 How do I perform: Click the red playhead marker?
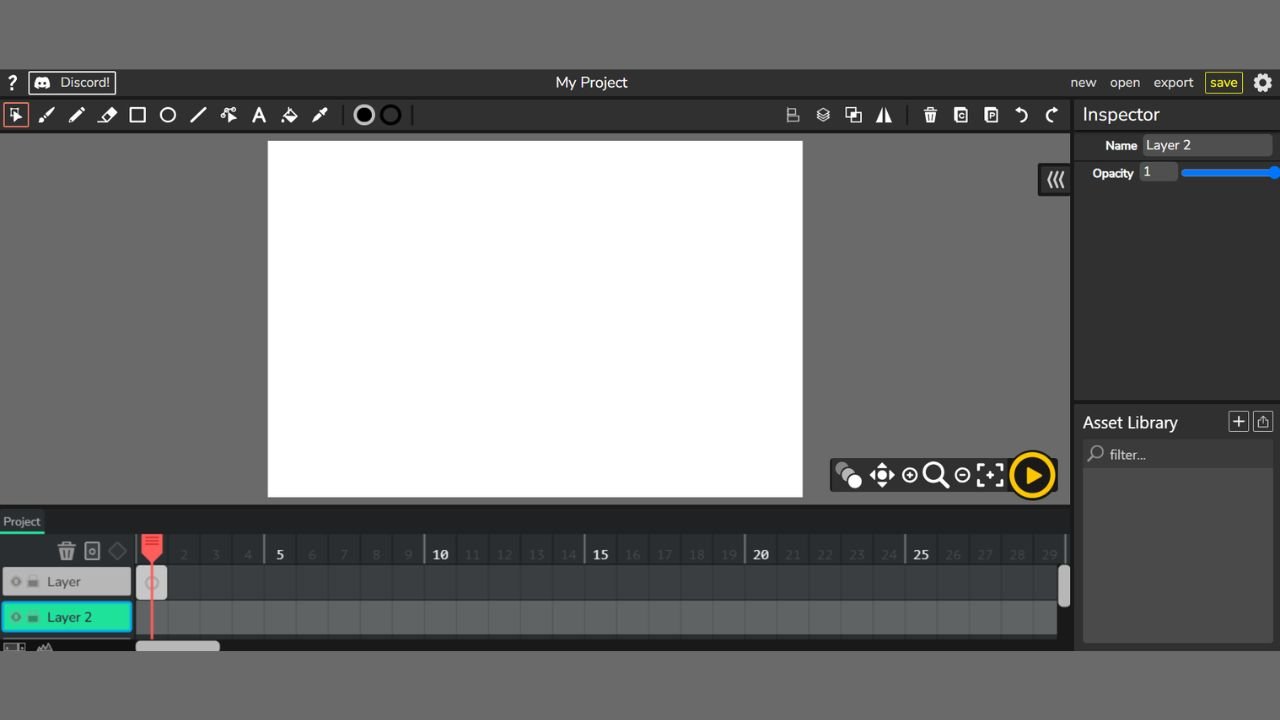click(152, 547)
